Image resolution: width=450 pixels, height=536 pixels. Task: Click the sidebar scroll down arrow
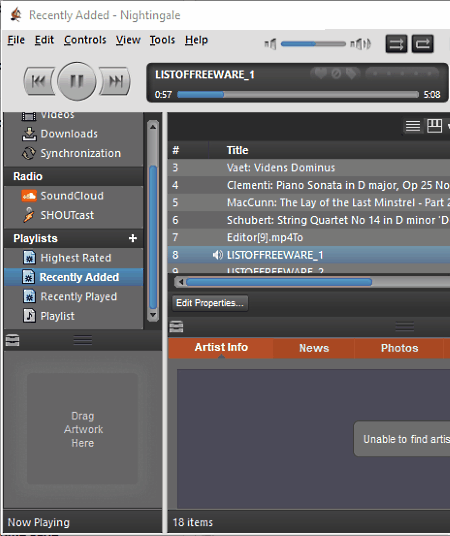point(153,315)
